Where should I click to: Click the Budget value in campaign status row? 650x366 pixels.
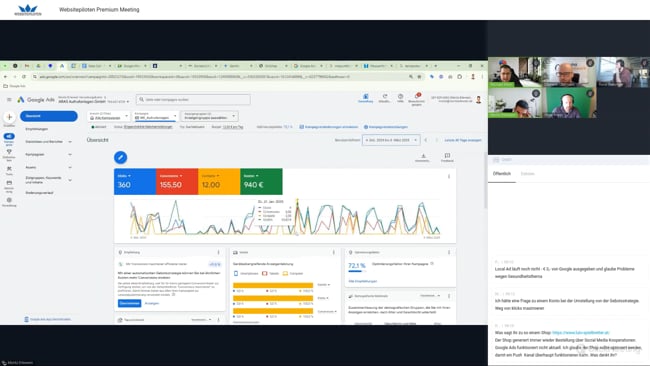coord(233,127)
